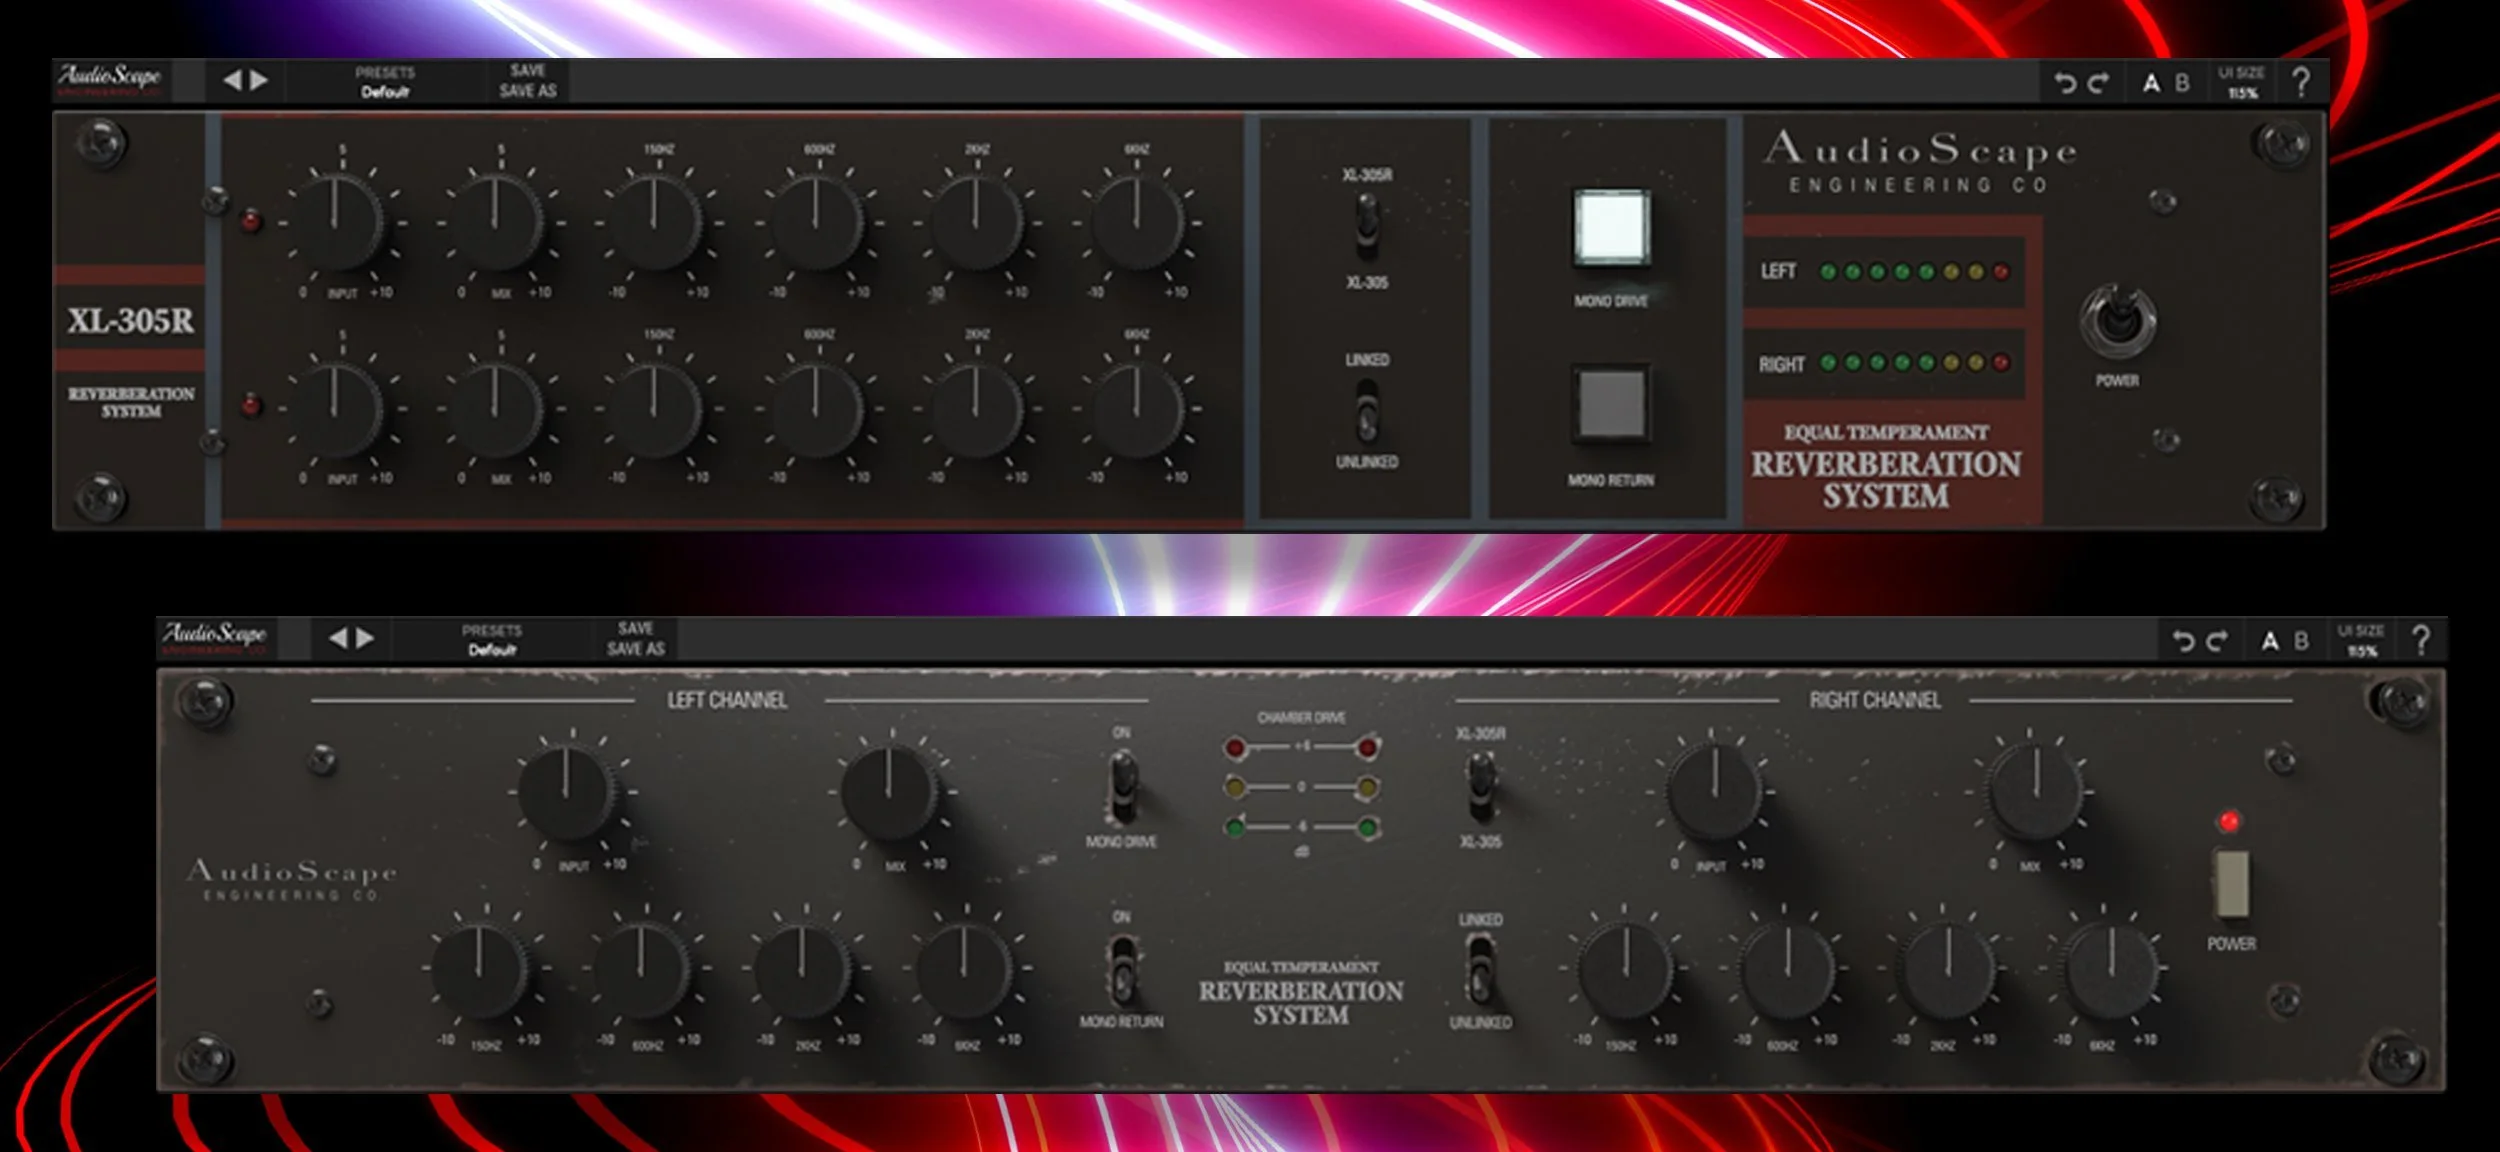
Task: Click AudioScape logo in lower plugin toolbar
Action: click(x=215, y=637)
